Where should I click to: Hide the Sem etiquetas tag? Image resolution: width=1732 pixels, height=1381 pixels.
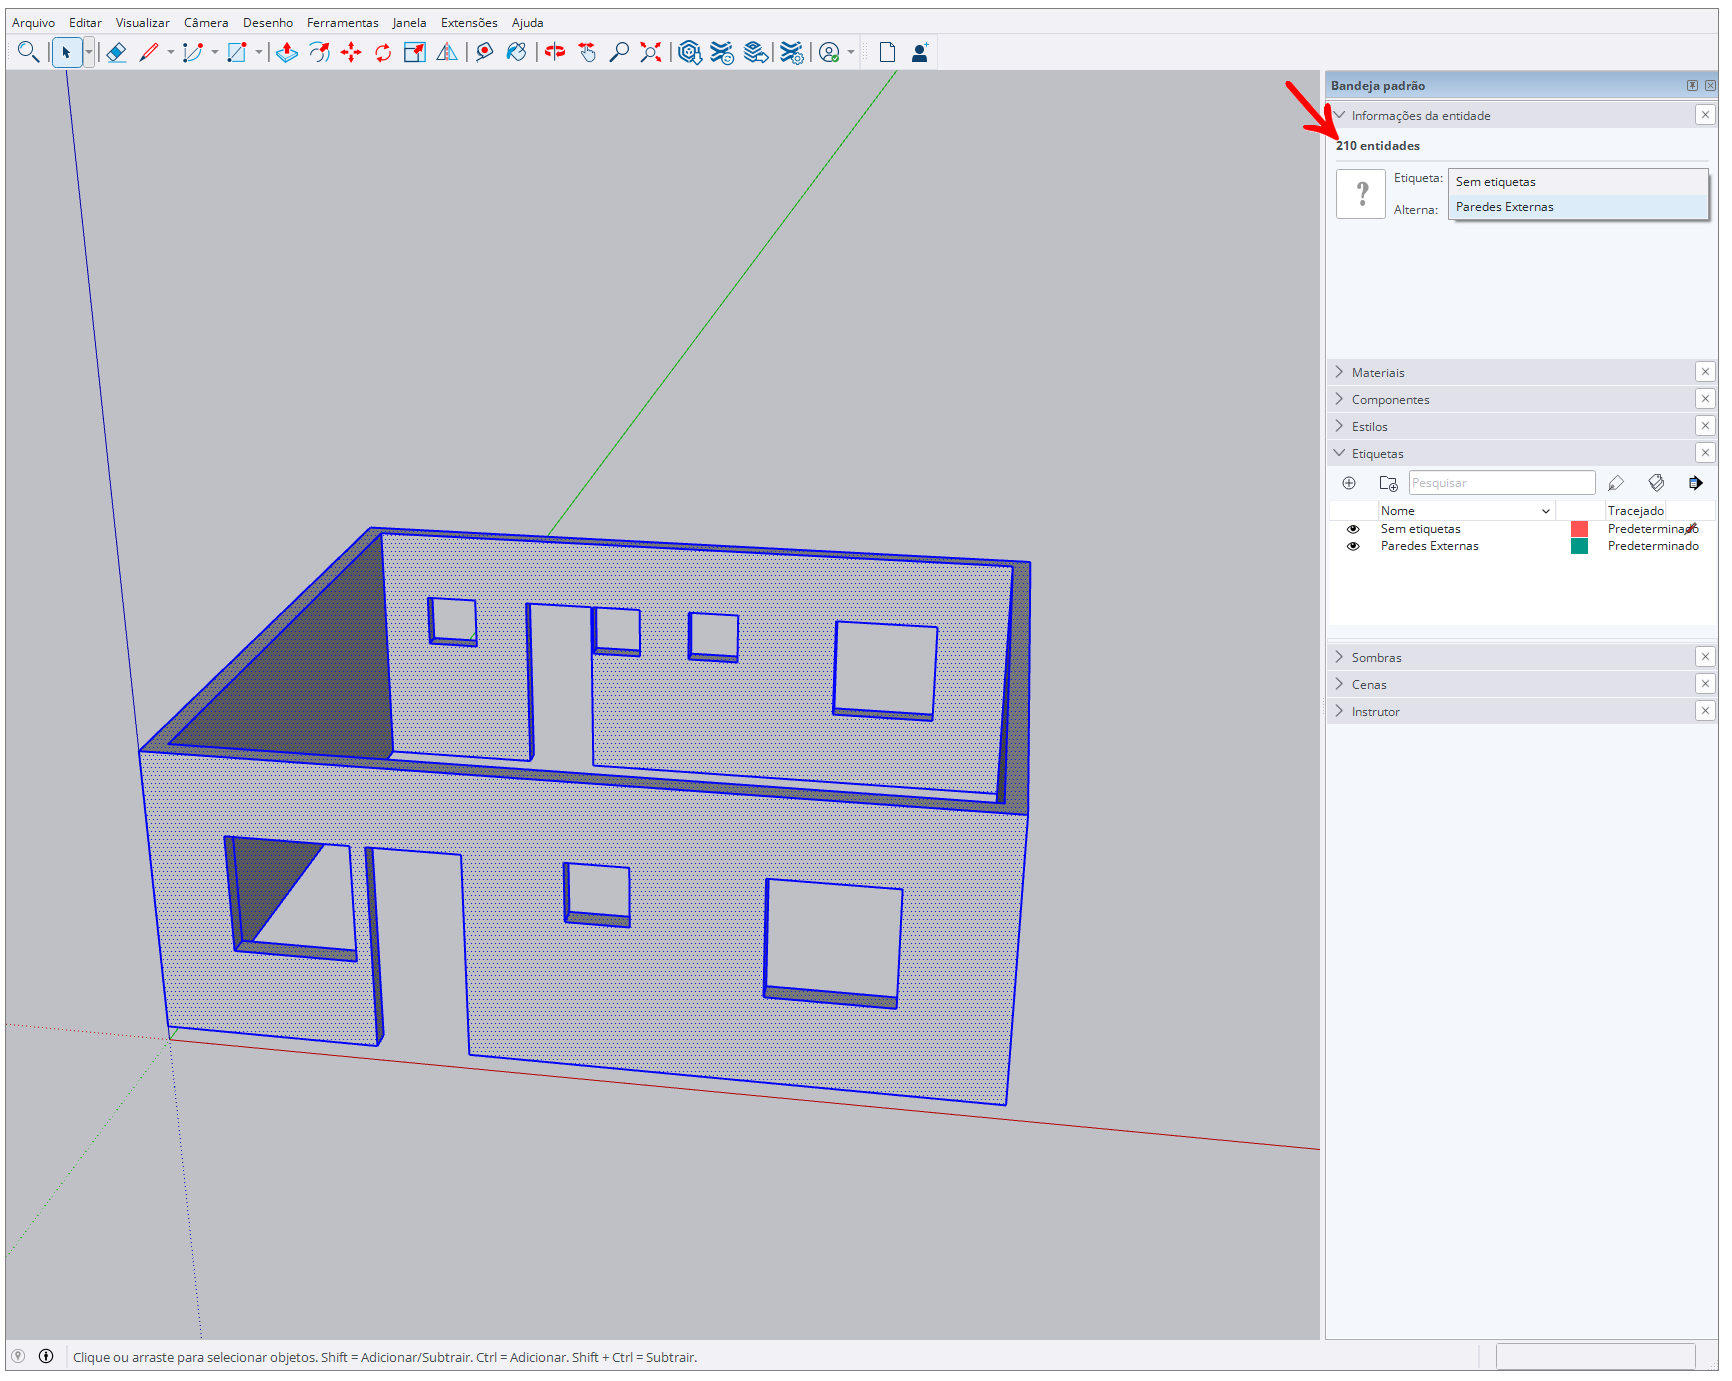[1353, 529]
